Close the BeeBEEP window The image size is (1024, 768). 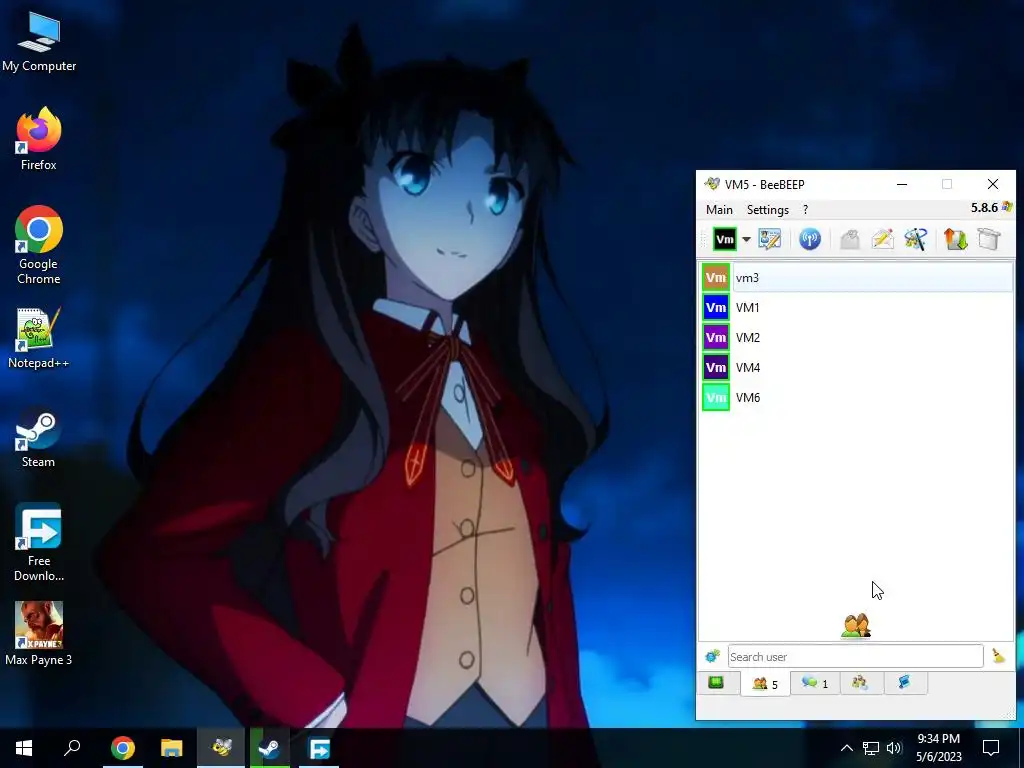tap(993, 184)
